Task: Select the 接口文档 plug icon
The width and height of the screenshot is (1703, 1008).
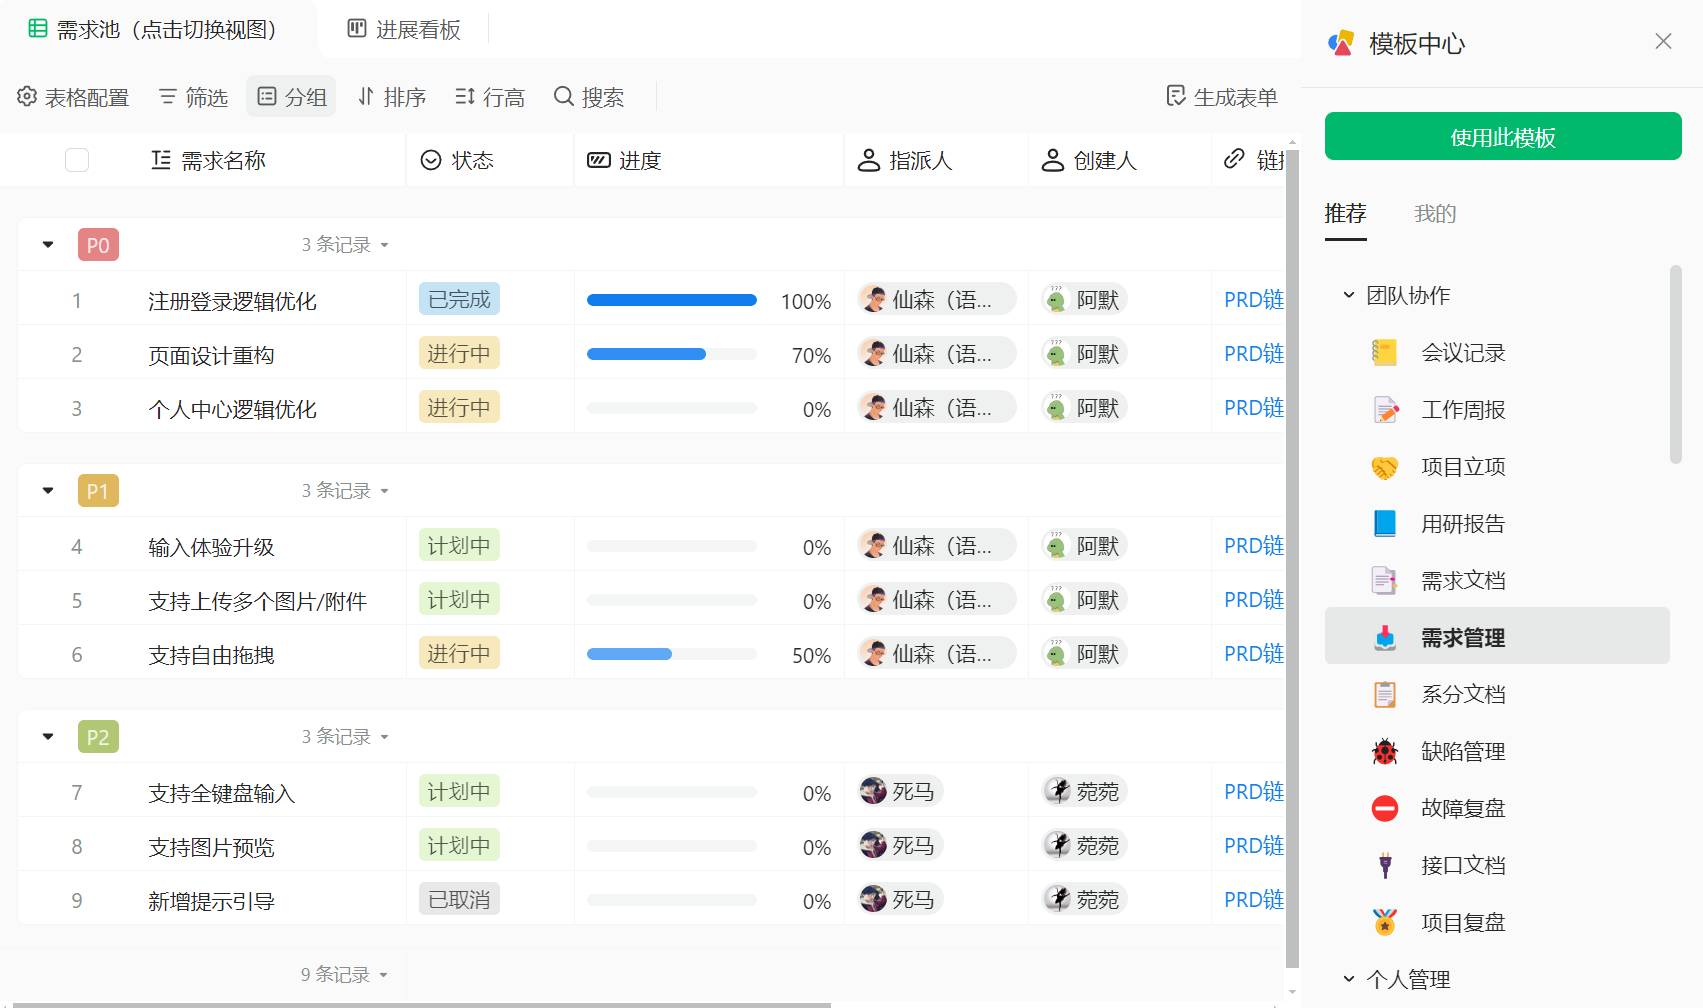Action: pyautogui.click(x=1384, y=865)
